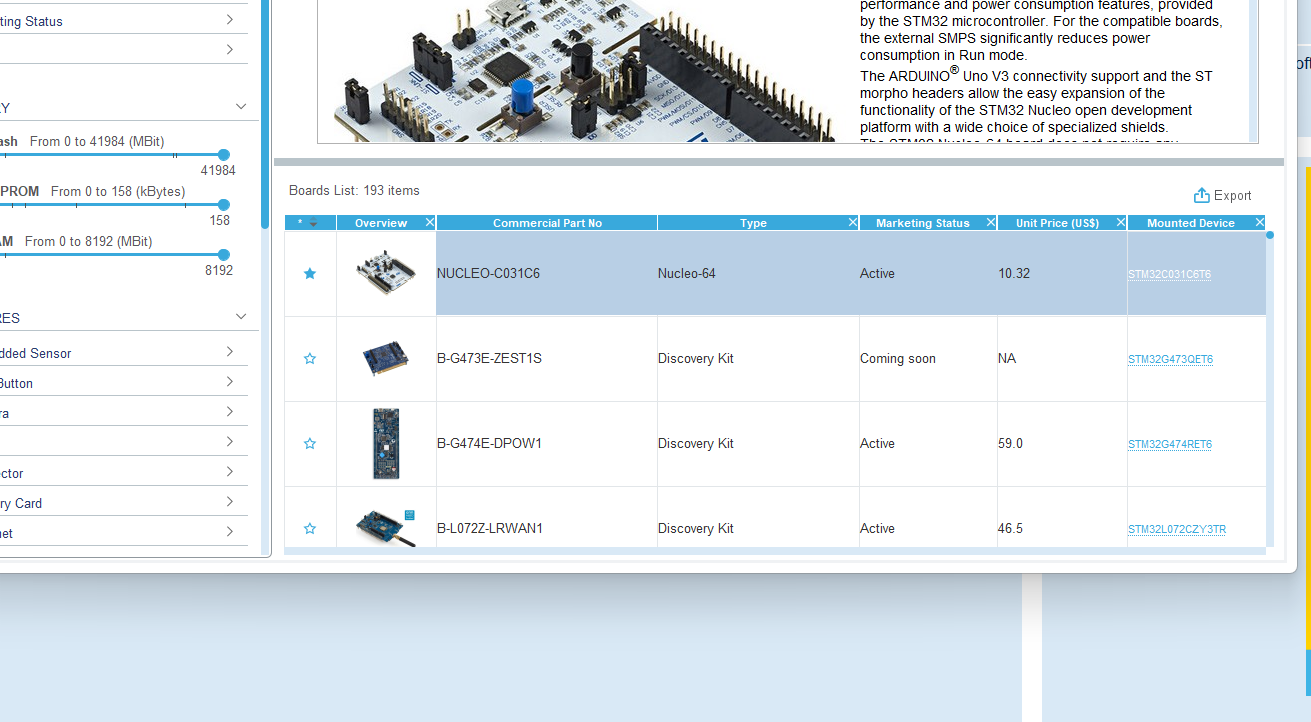Click the star icon in the first column header
1311x722 pixels.
[301, 222]
